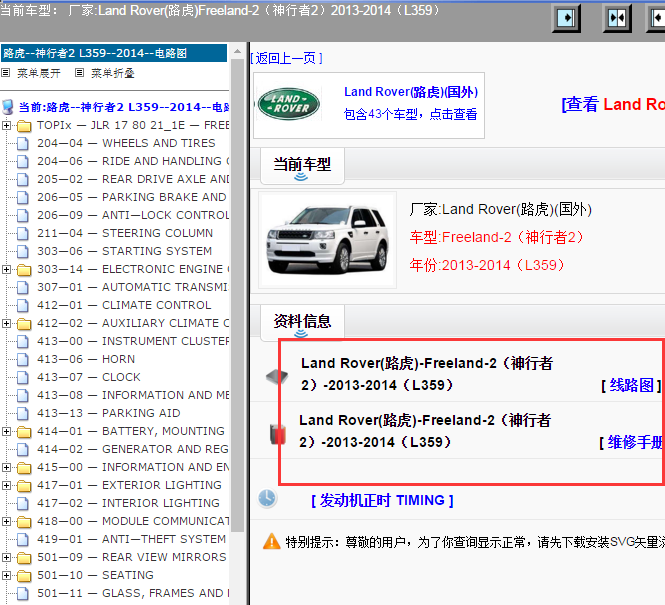This screenshot has width=665, height=605.
Task: Click header 路虎--神行者2 L359--2014--电路图
Action: 114,53
